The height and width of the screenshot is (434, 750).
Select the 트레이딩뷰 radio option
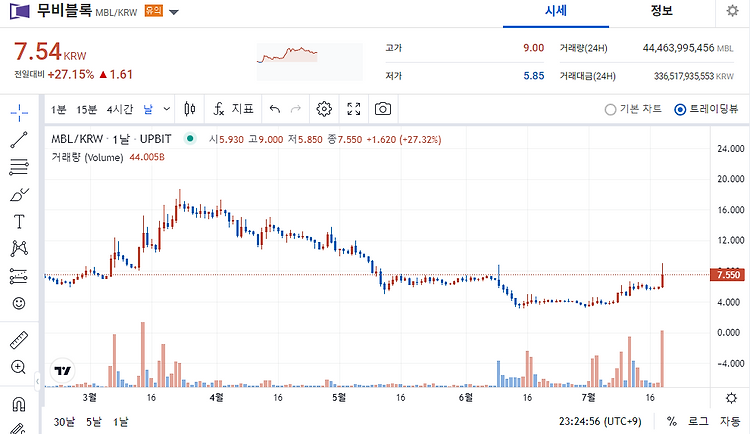706,110
